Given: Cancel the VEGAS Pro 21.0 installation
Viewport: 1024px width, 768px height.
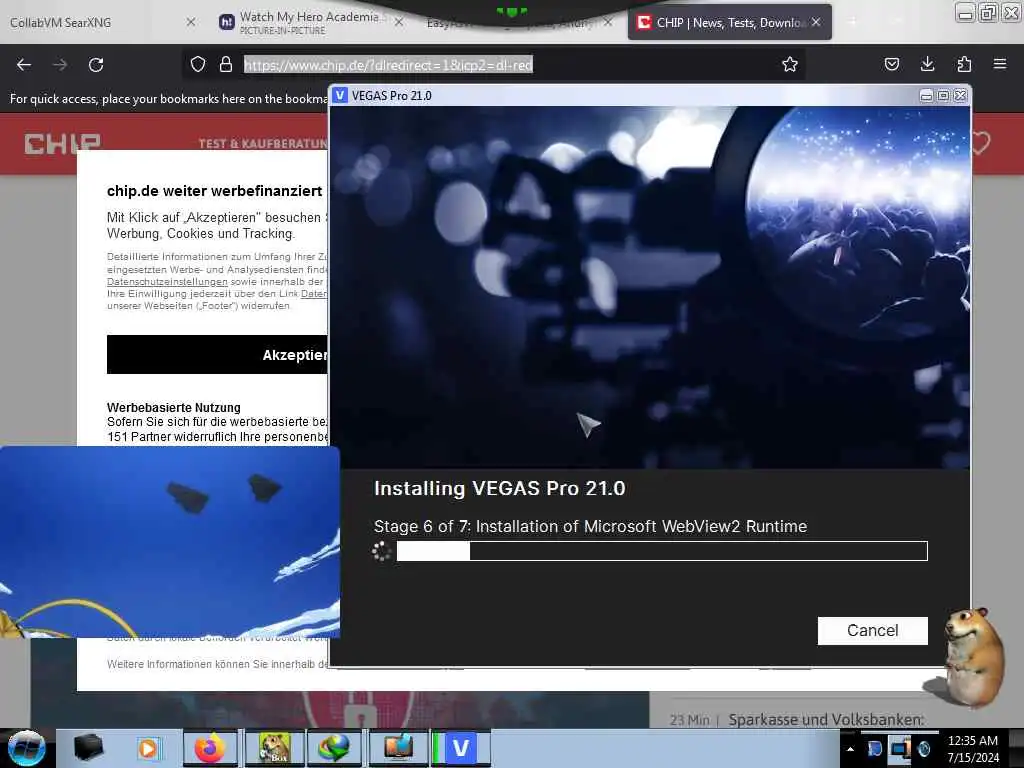Looking at the screenshot, I should [872, 630].
